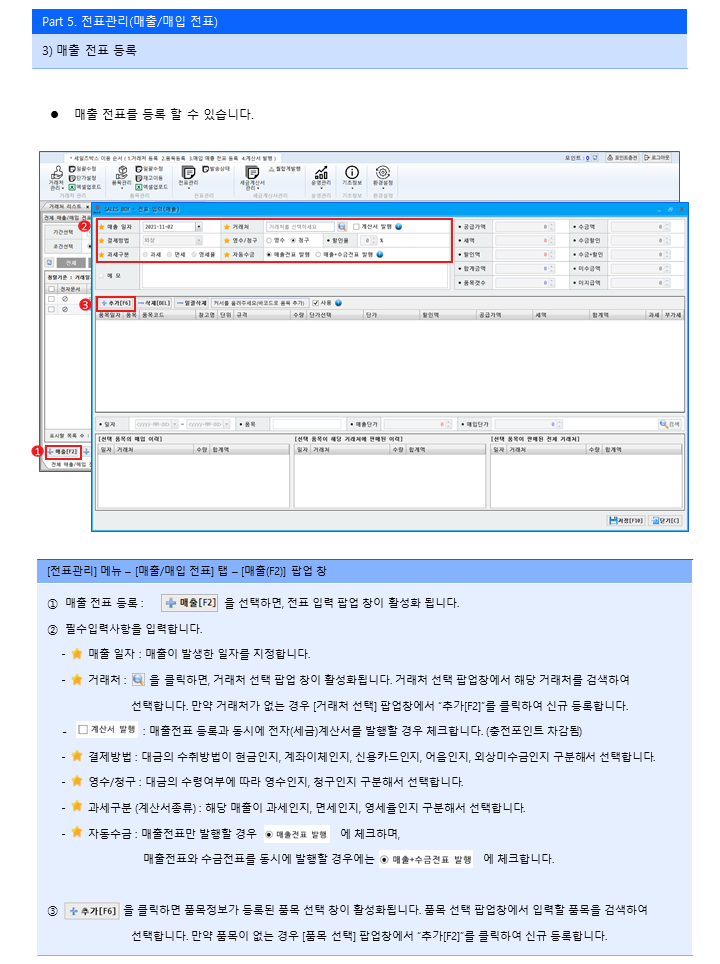Screen dimensions: 720x964
Task: Select the 과세 radio button
Action: [145, 255]
